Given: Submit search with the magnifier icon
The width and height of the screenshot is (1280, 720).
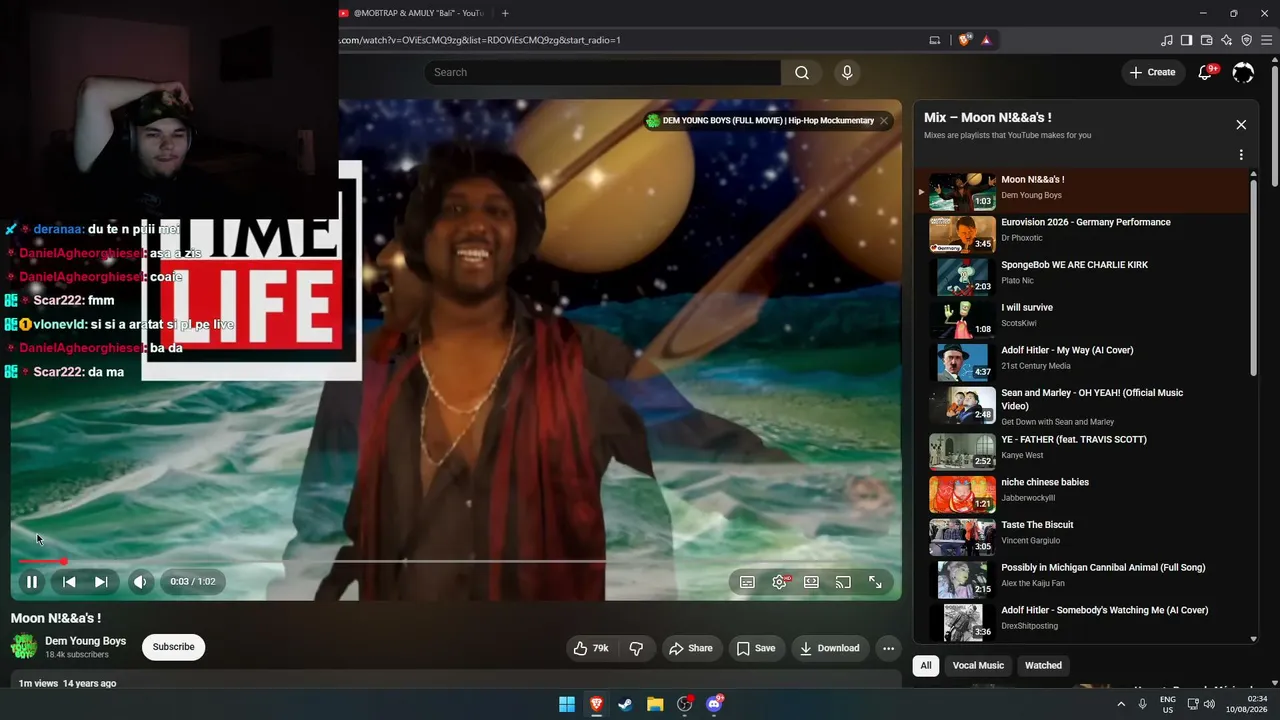Looking at the screenshot, I should (x=802, y=72).
